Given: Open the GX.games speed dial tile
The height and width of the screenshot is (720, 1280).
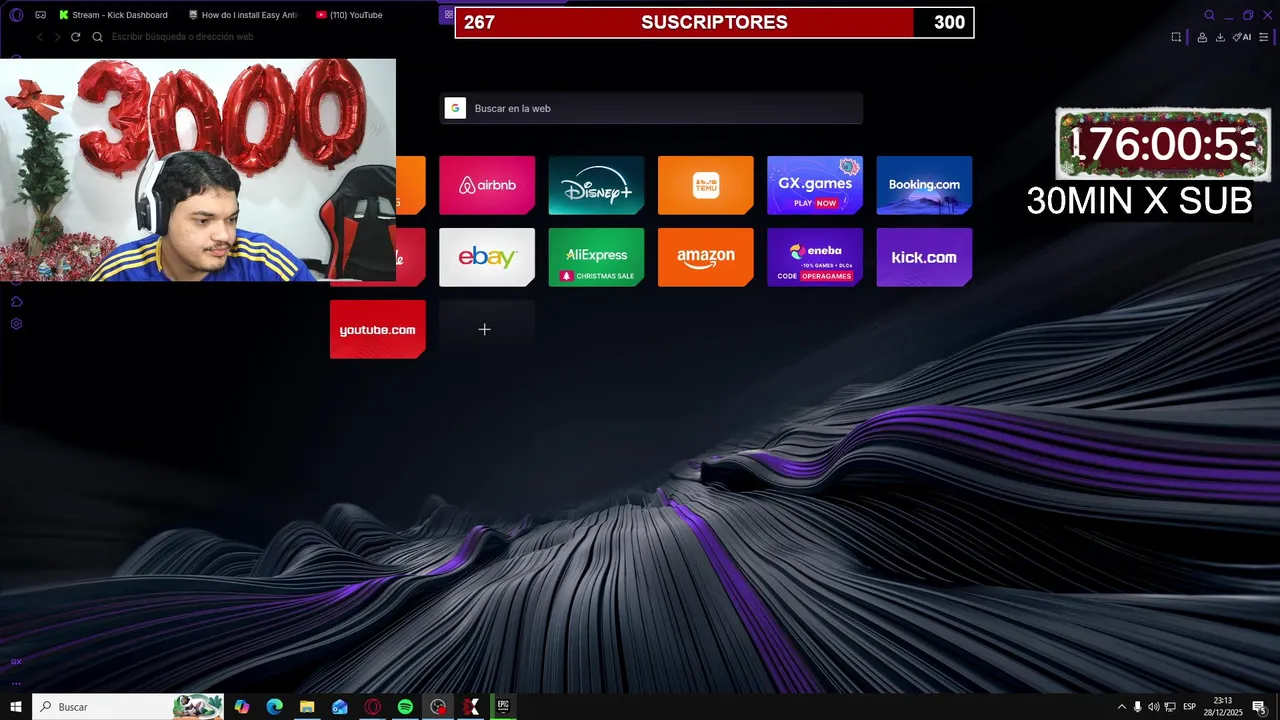Looking at the screenshot, I should 815,185.
